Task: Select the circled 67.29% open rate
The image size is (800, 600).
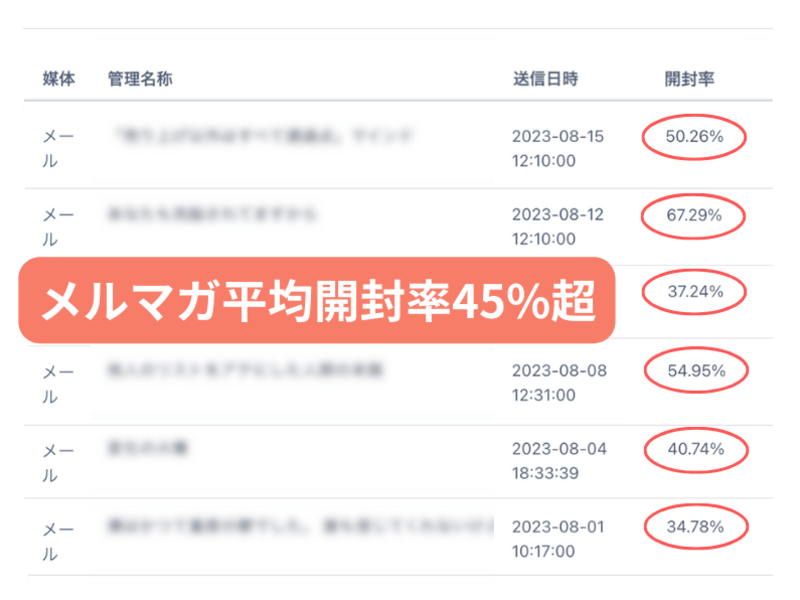Action: [694, 214]
